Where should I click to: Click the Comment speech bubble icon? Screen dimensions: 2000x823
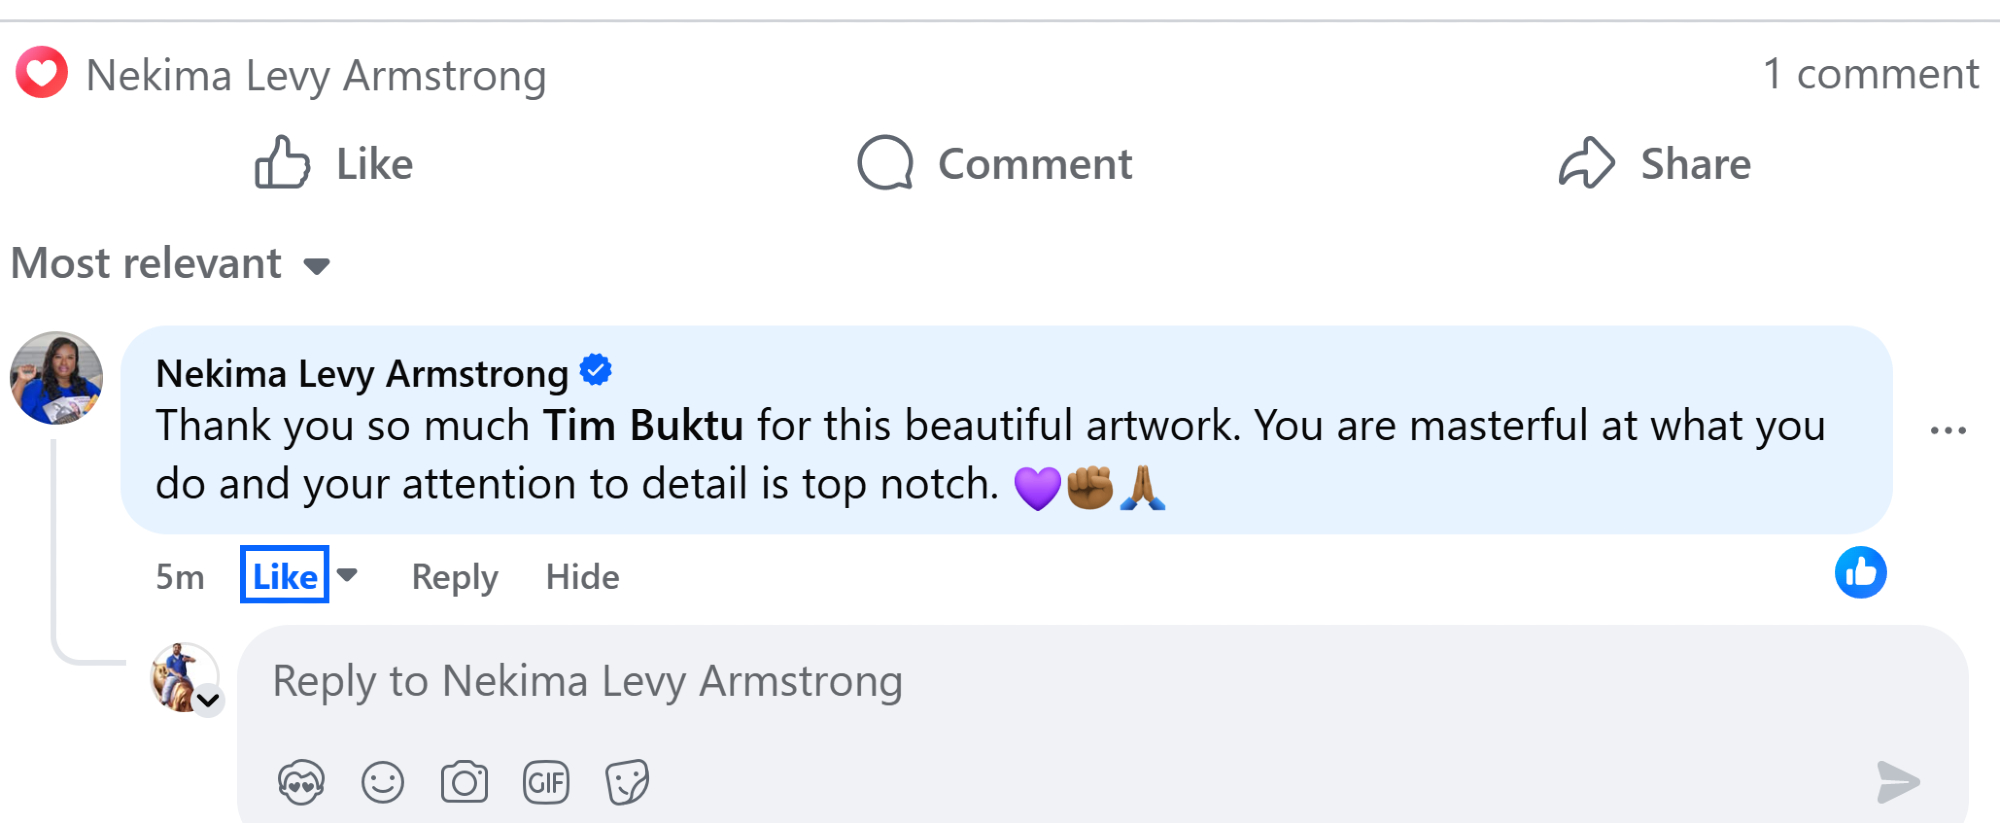pyautogui.click(x=886, y=163)
